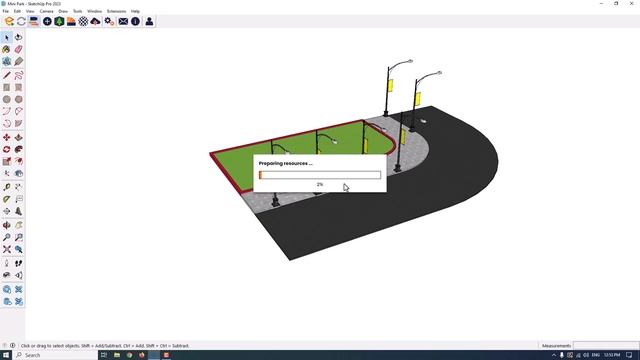The height and width of the screenshot is (360, 640).
Task: Open the File menu
Action: point(6,11)
